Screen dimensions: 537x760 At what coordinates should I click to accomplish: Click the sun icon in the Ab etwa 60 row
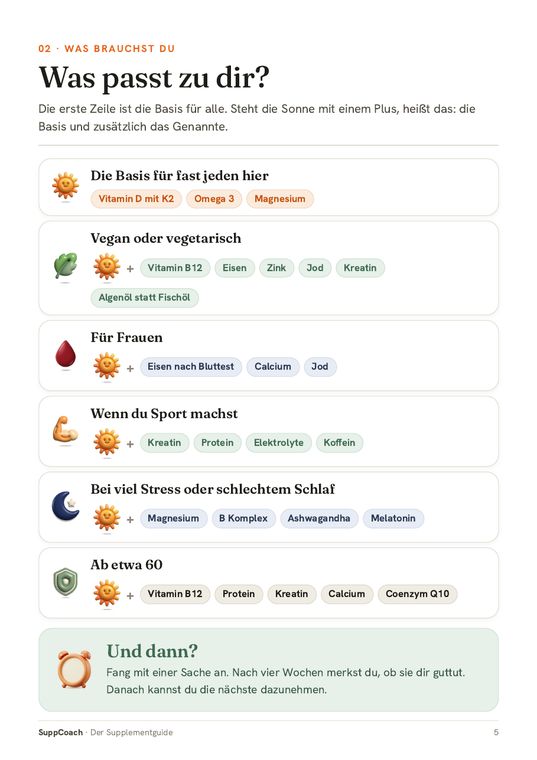[107, 593]
